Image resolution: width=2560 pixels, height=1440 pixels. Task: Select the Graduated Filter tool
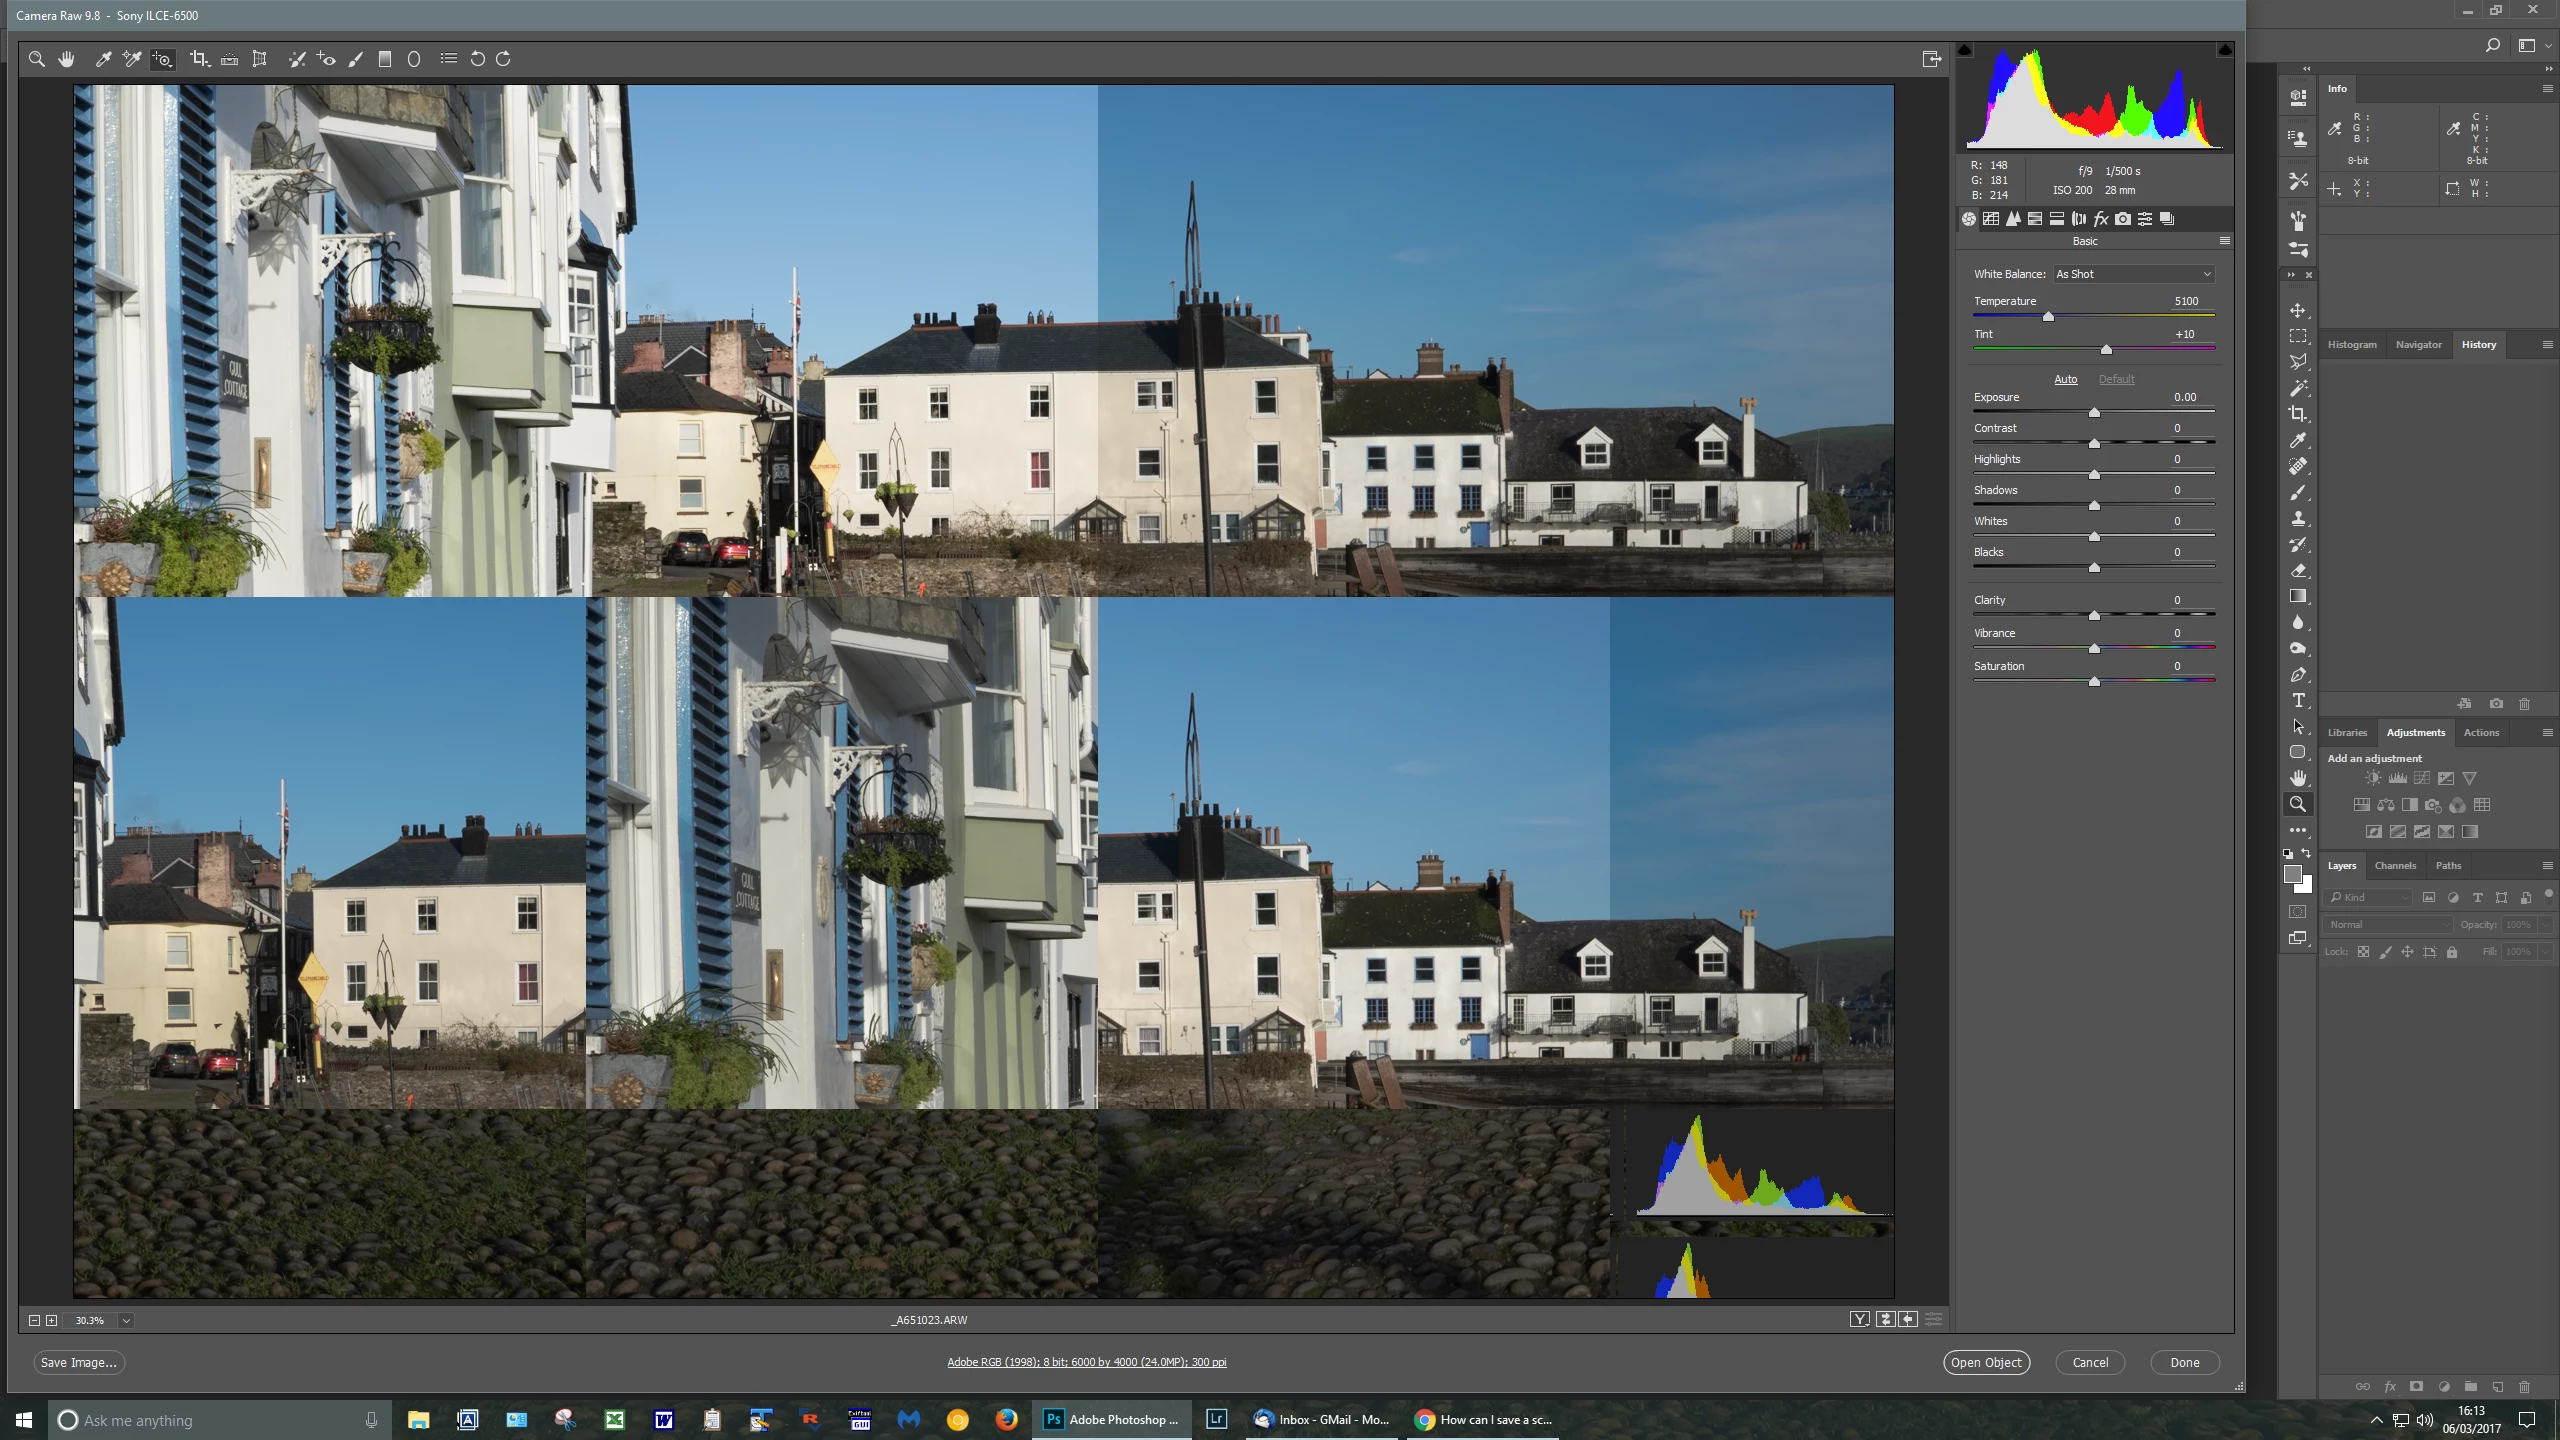tap(384, 59)
